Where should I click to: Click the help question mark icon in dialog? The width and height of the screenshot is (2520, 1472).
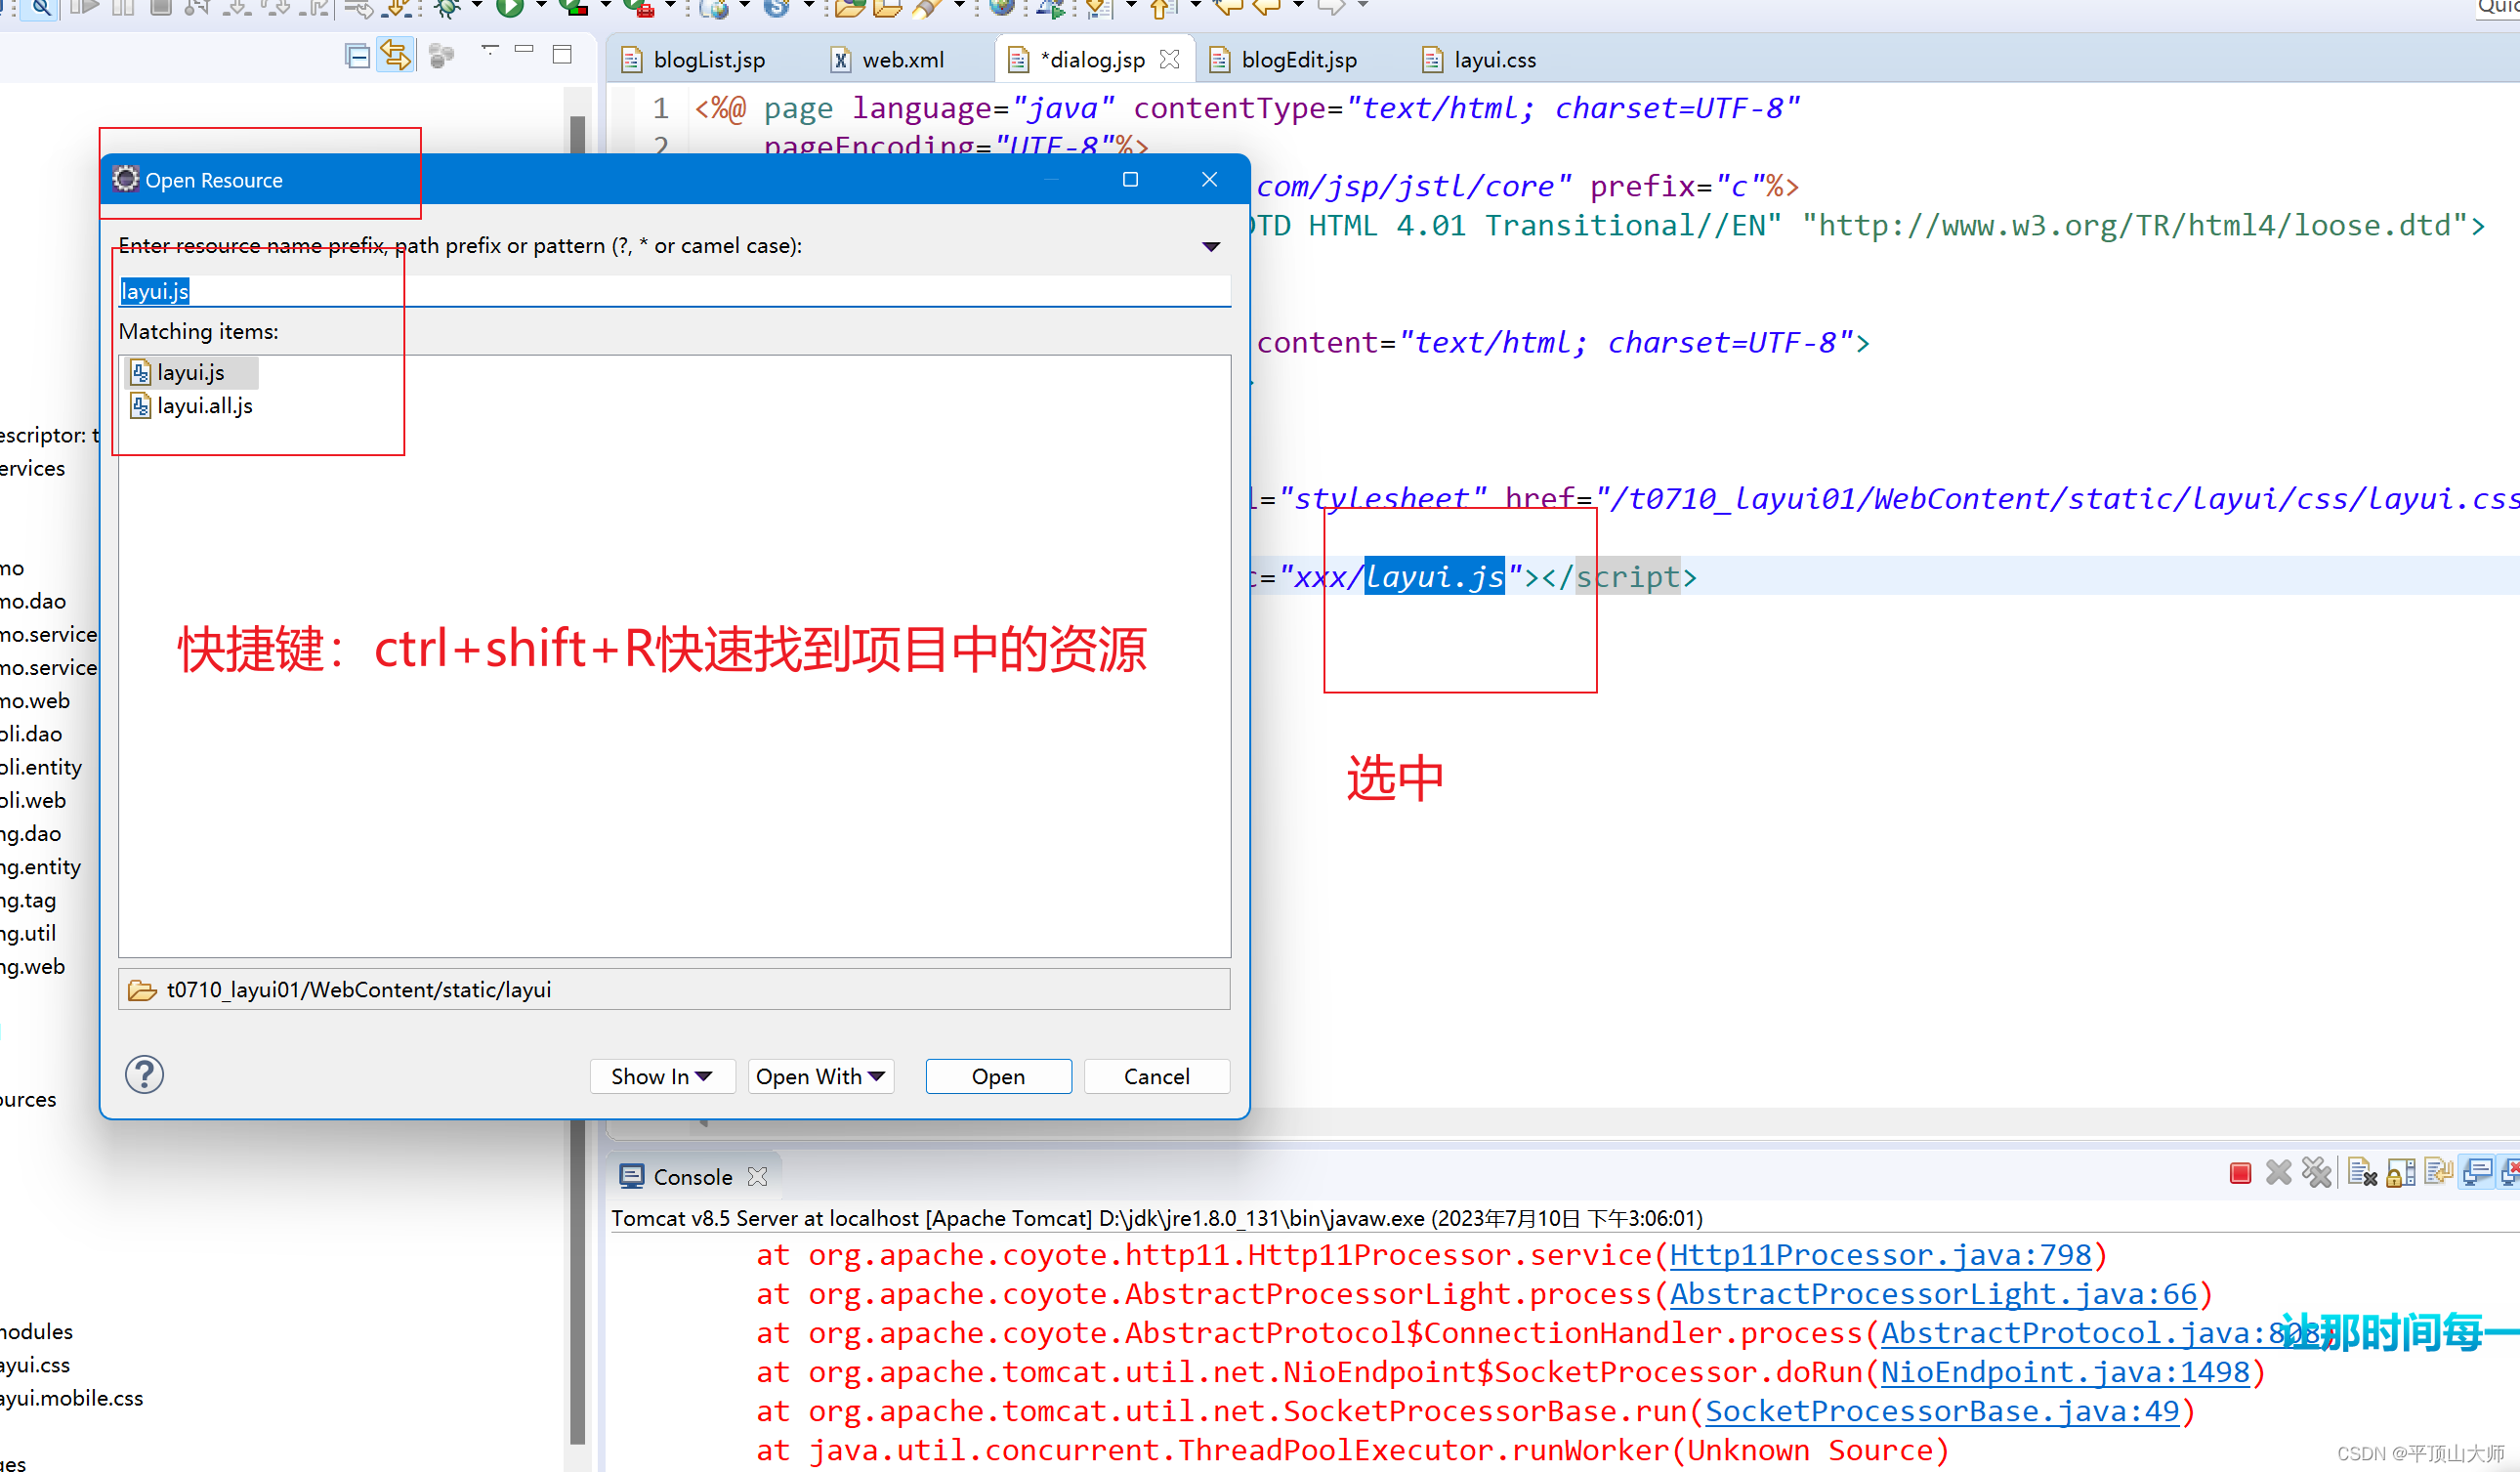pyautogui.click(x=144, y=1075)
